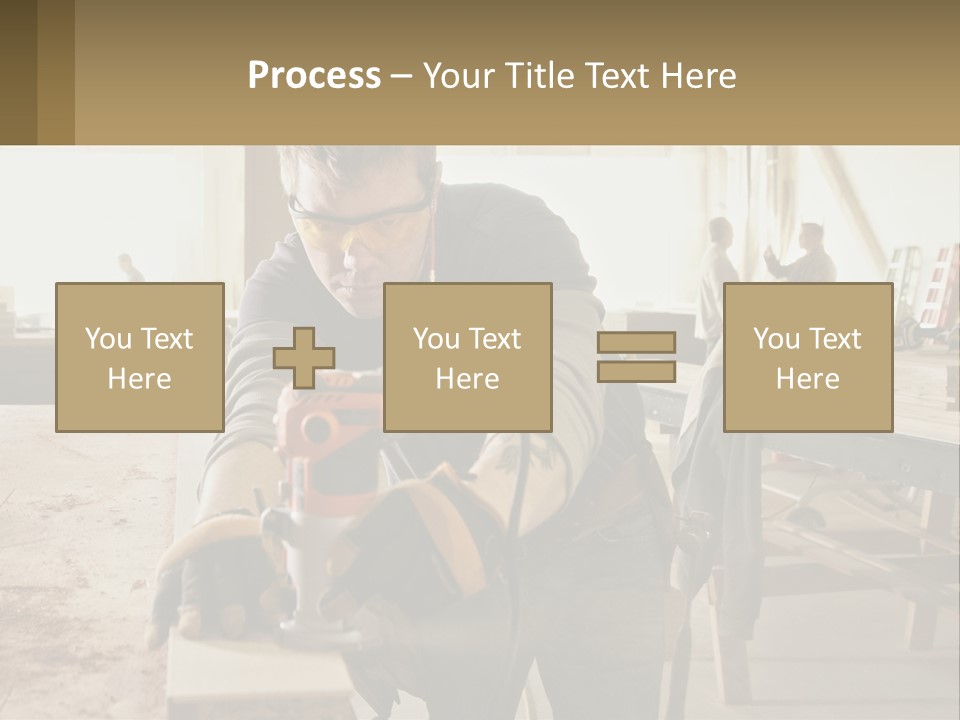Click the plus sign between the boxes
The height and width of the screenshot is (720, 960).
[304, 358]
